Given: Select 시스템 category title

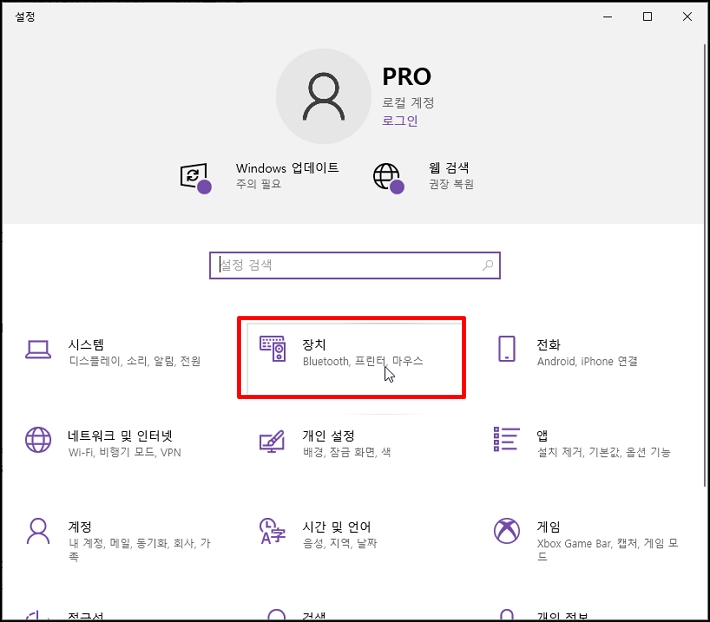Looking at the screenshot, I should (86, 344).
